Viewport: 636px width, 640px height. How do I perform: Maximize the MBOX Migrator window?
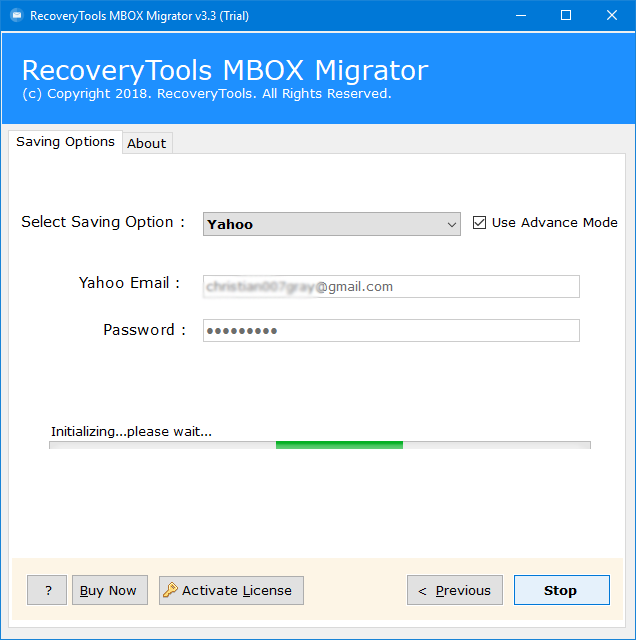click(566, 16)
